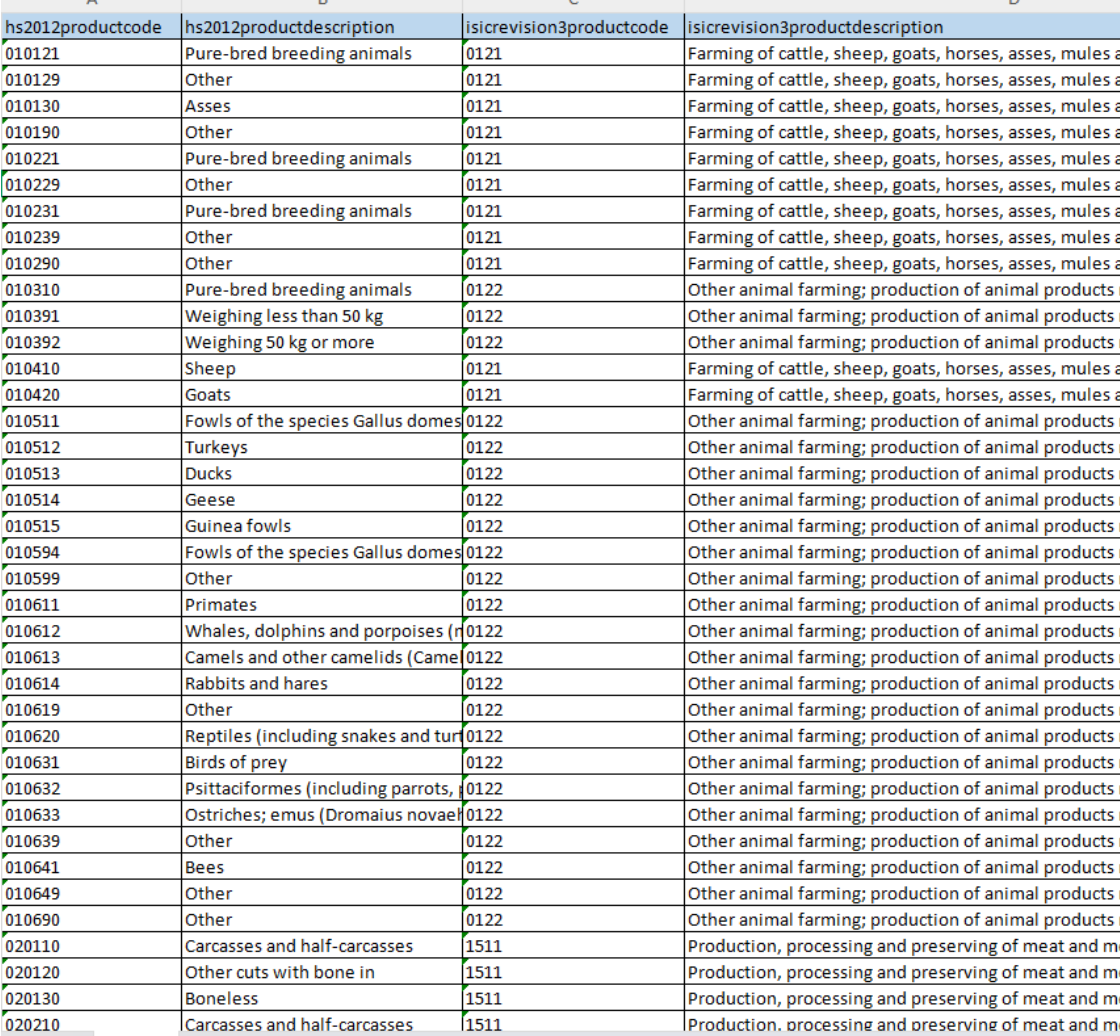
Task: Select the Asses description cell
Action: (322, 106)
